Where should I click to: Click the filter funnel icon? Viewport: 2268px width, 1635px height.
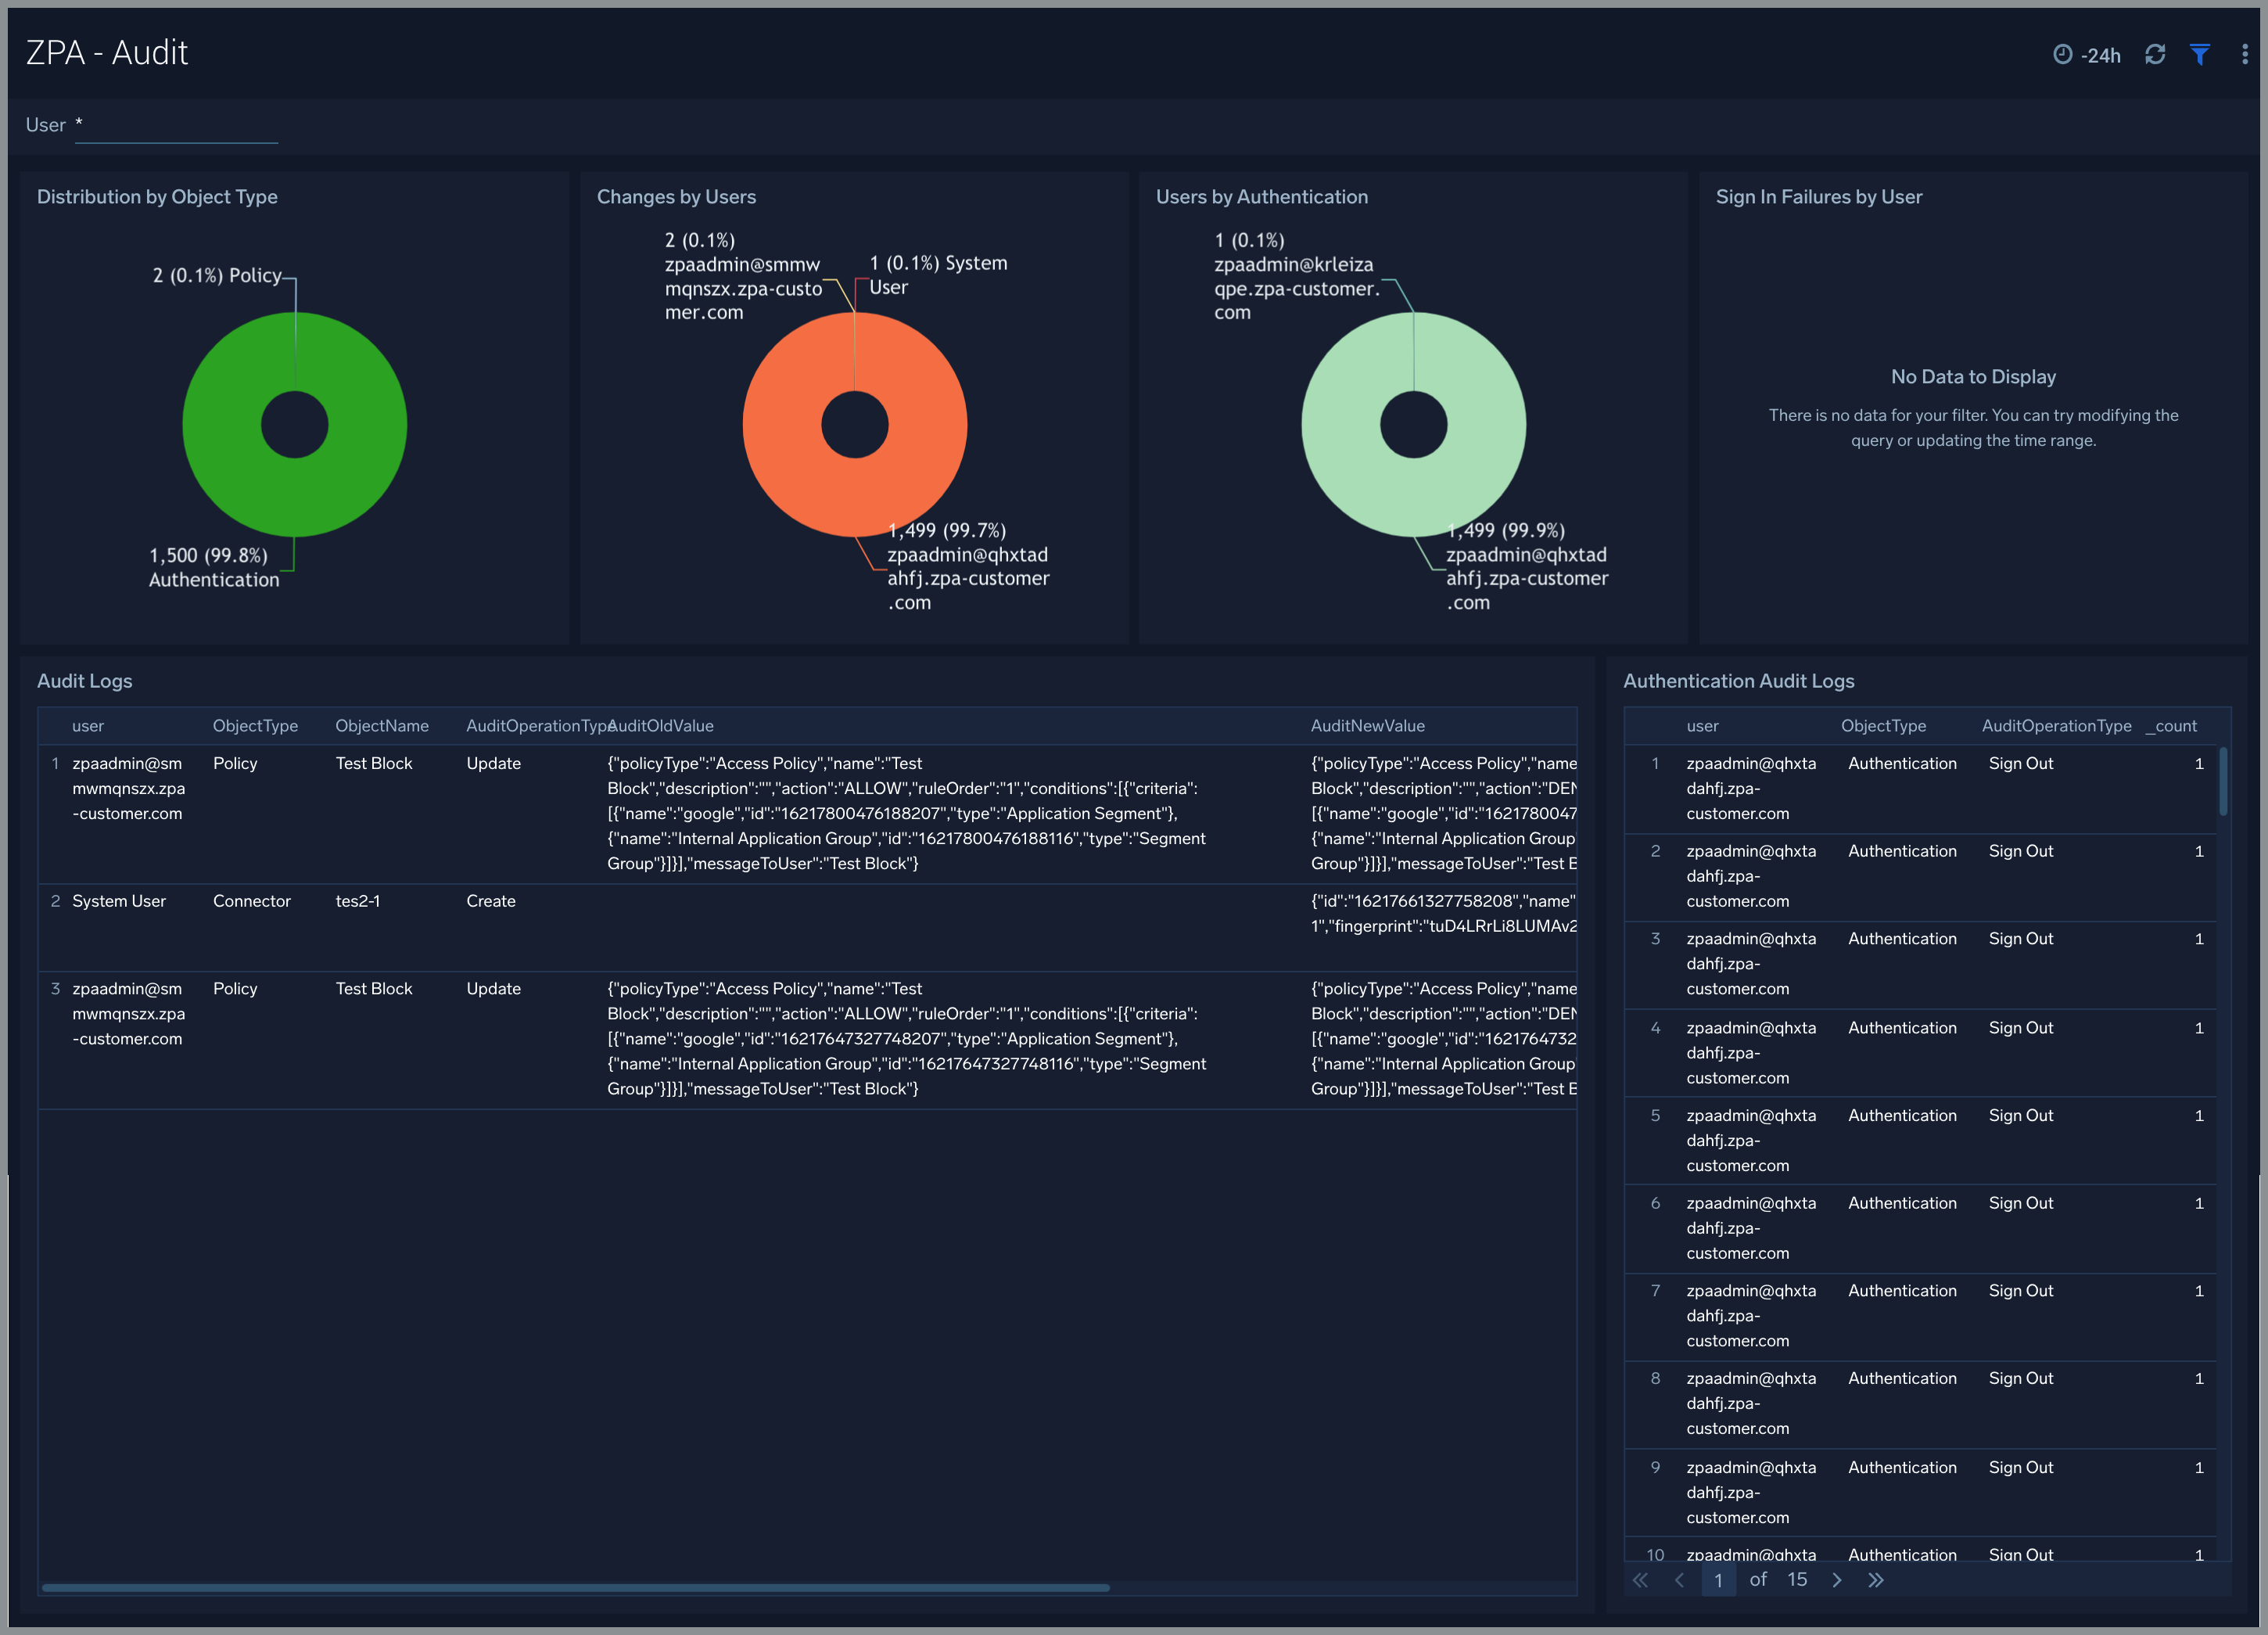coord(2201,48)
